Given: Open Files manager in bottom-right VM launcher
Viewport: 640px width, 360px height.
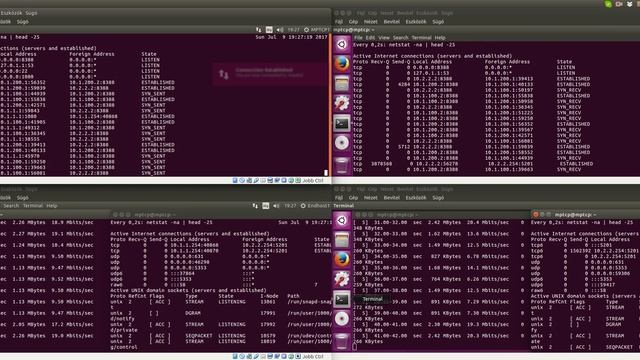Looking at the screenshot, I should coord(342,240).
